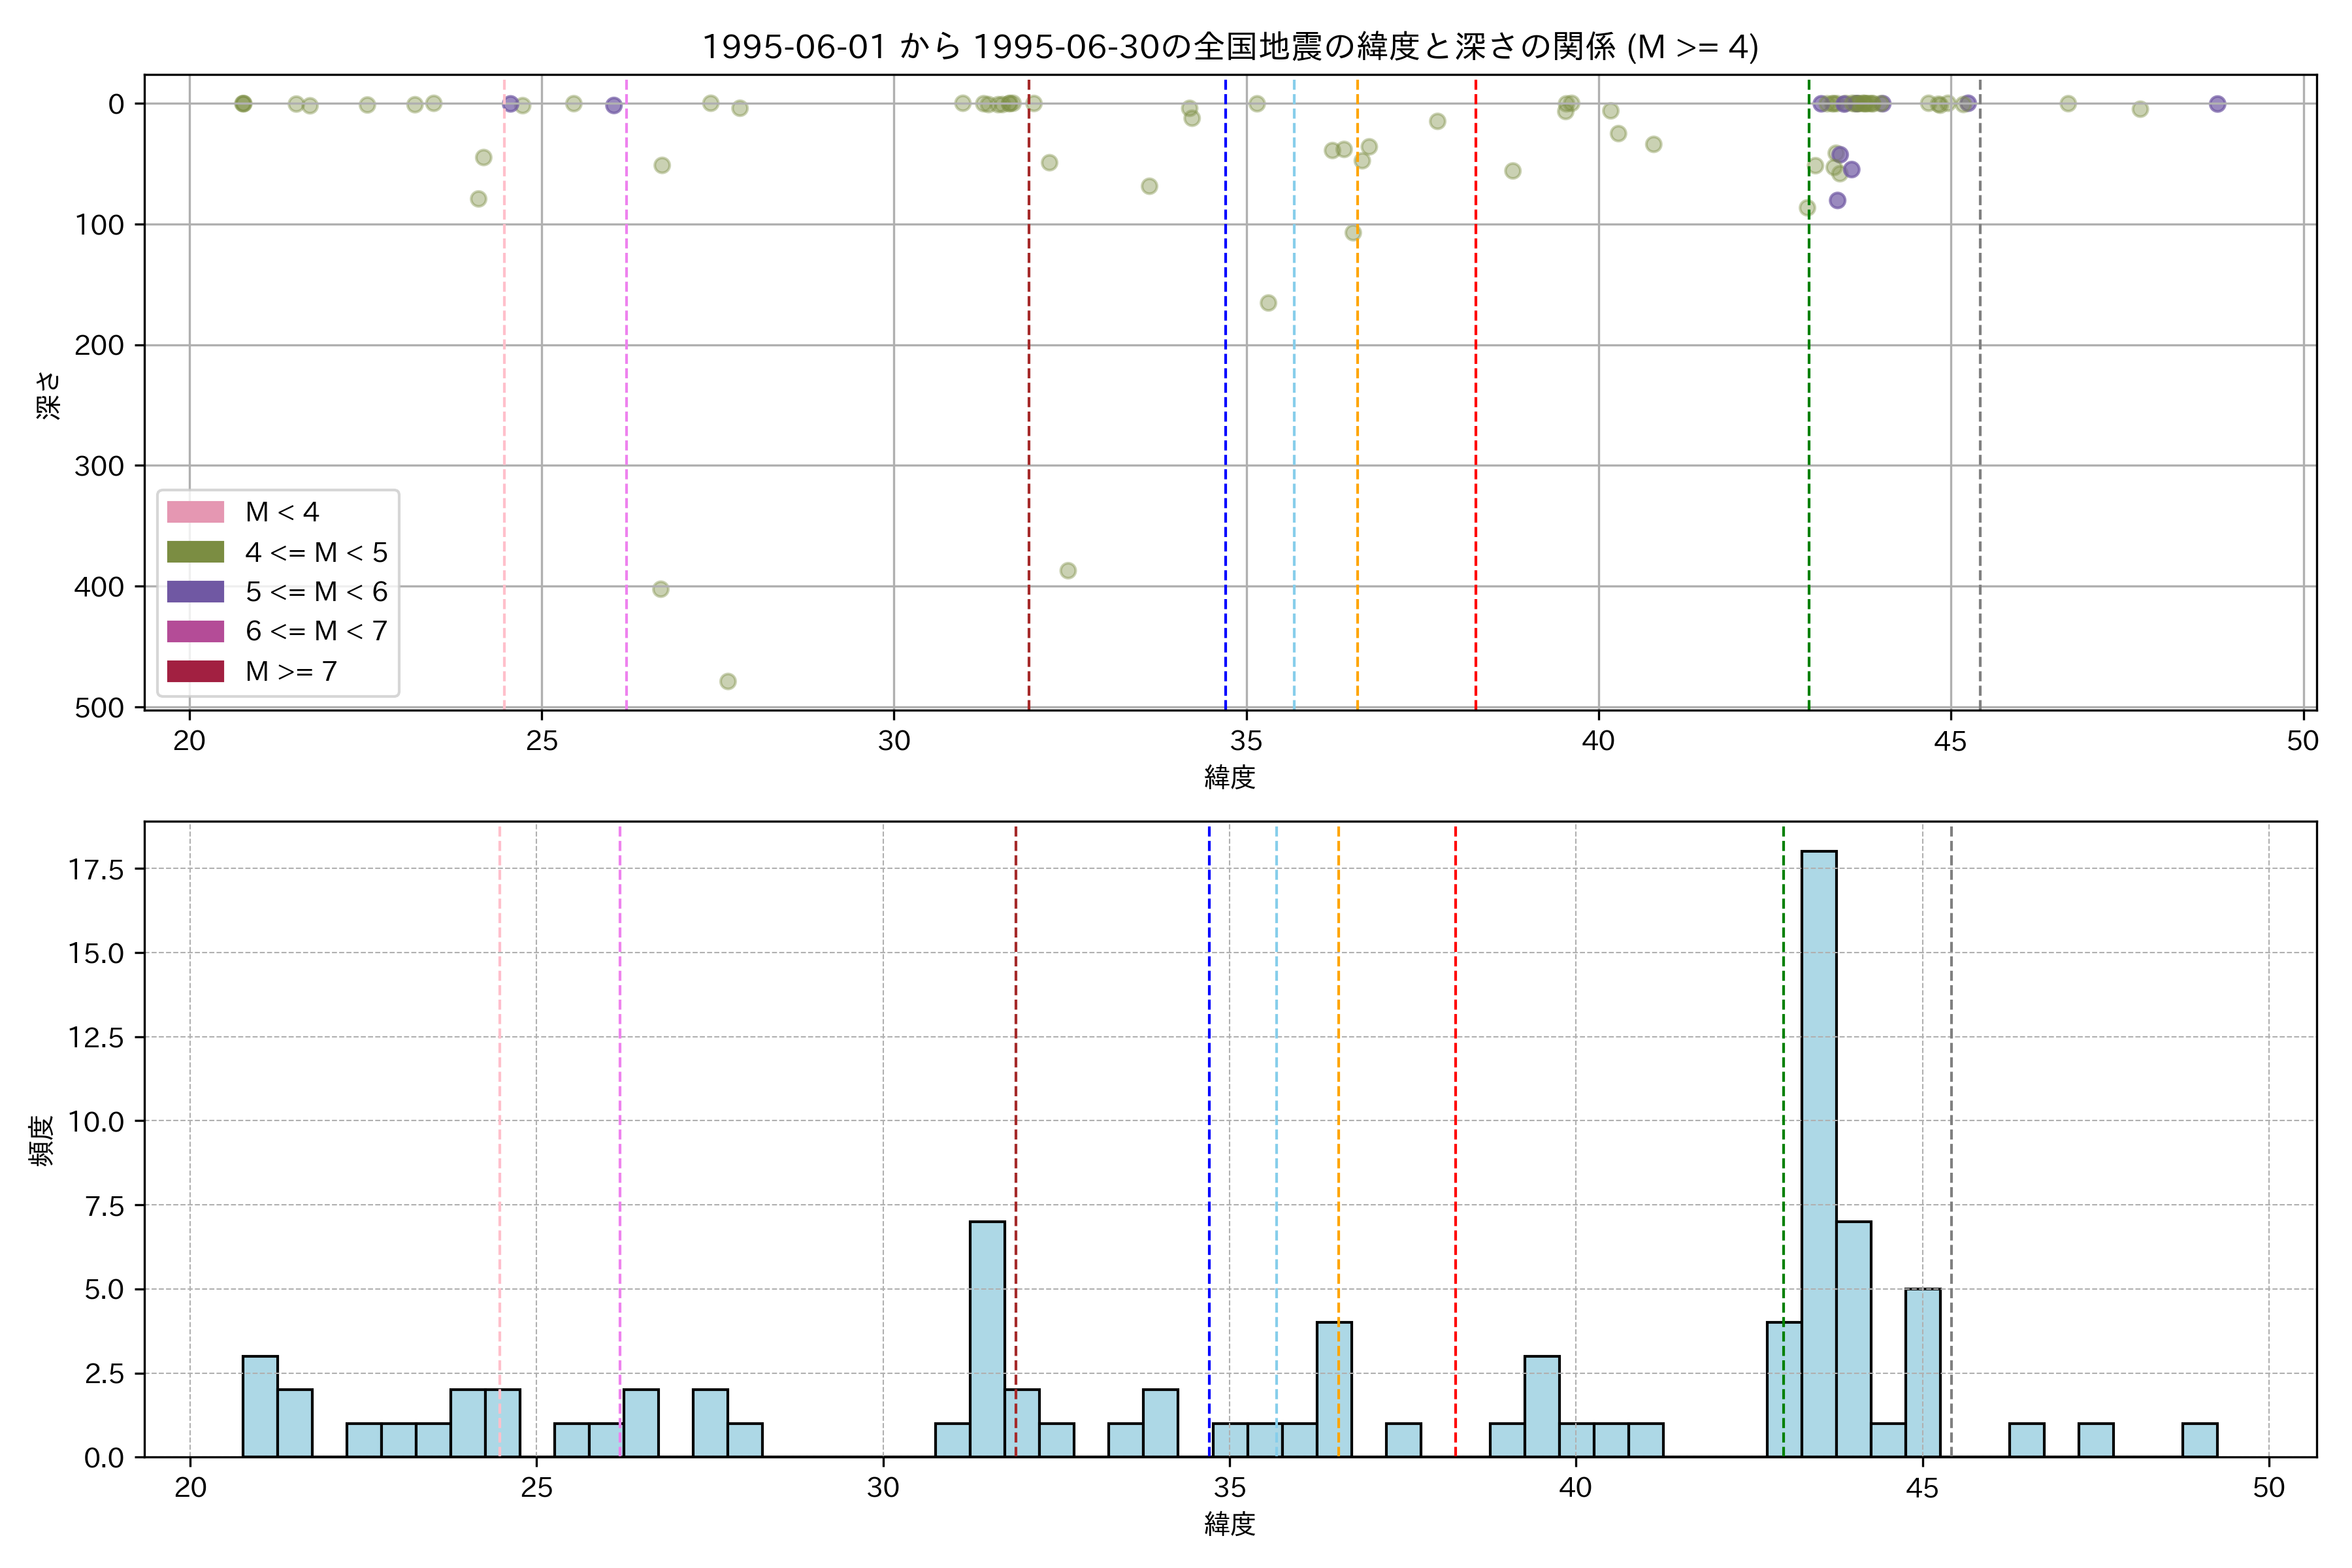Click the 500 tick label on depth axis
2352x1568 pixels.
[x=99, y=708]
